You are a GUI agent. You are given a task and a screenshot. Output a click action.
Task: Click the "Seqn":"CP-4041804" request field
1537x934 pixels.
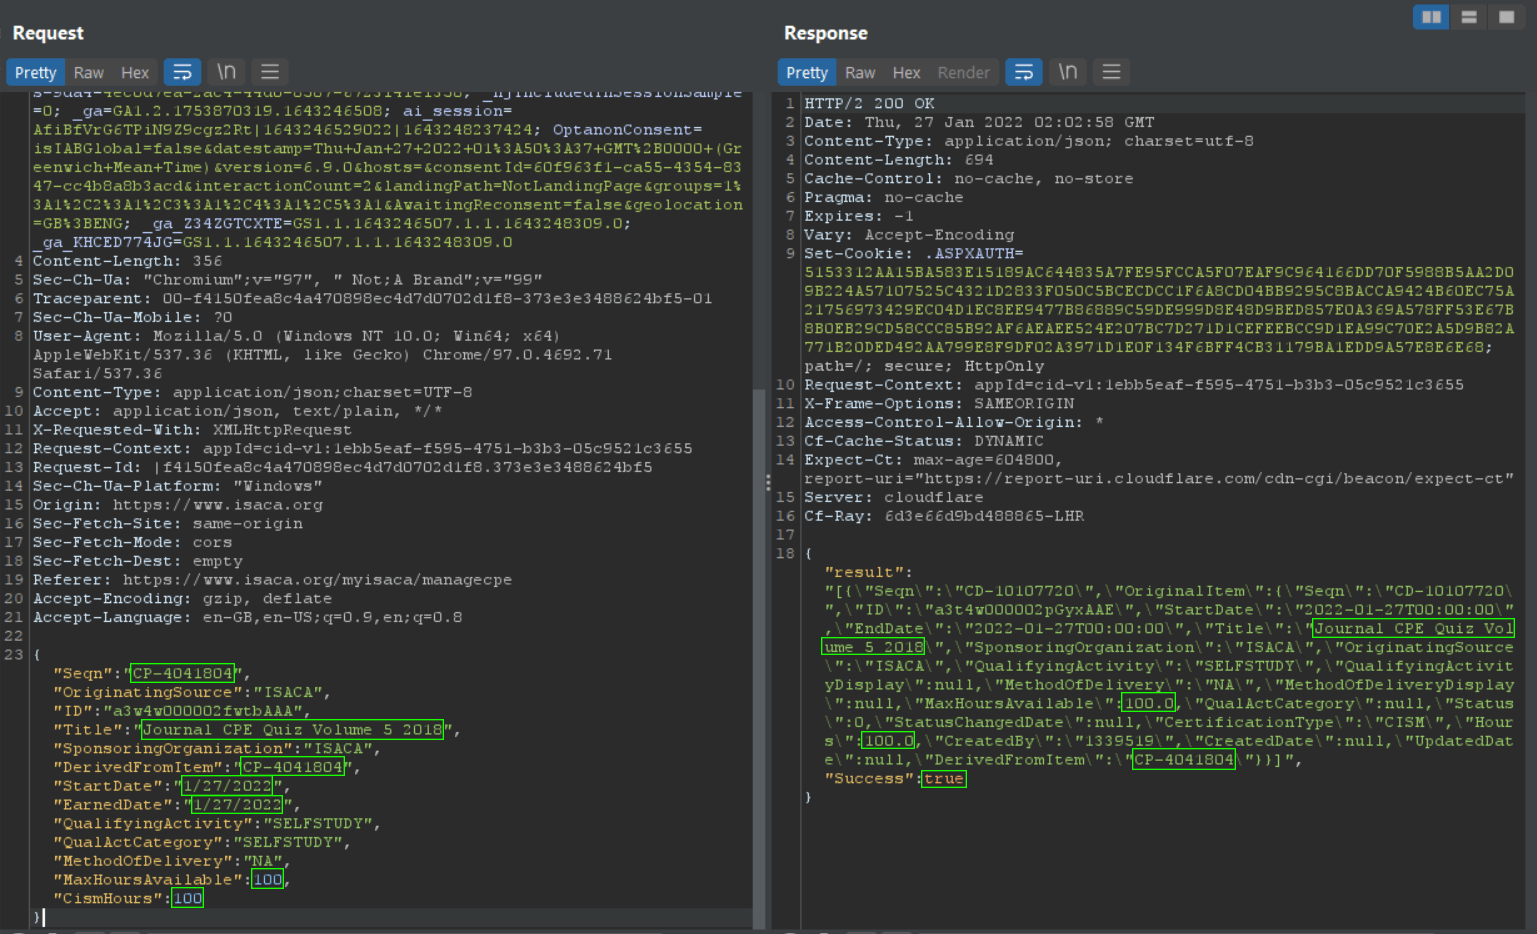(152, 673)
